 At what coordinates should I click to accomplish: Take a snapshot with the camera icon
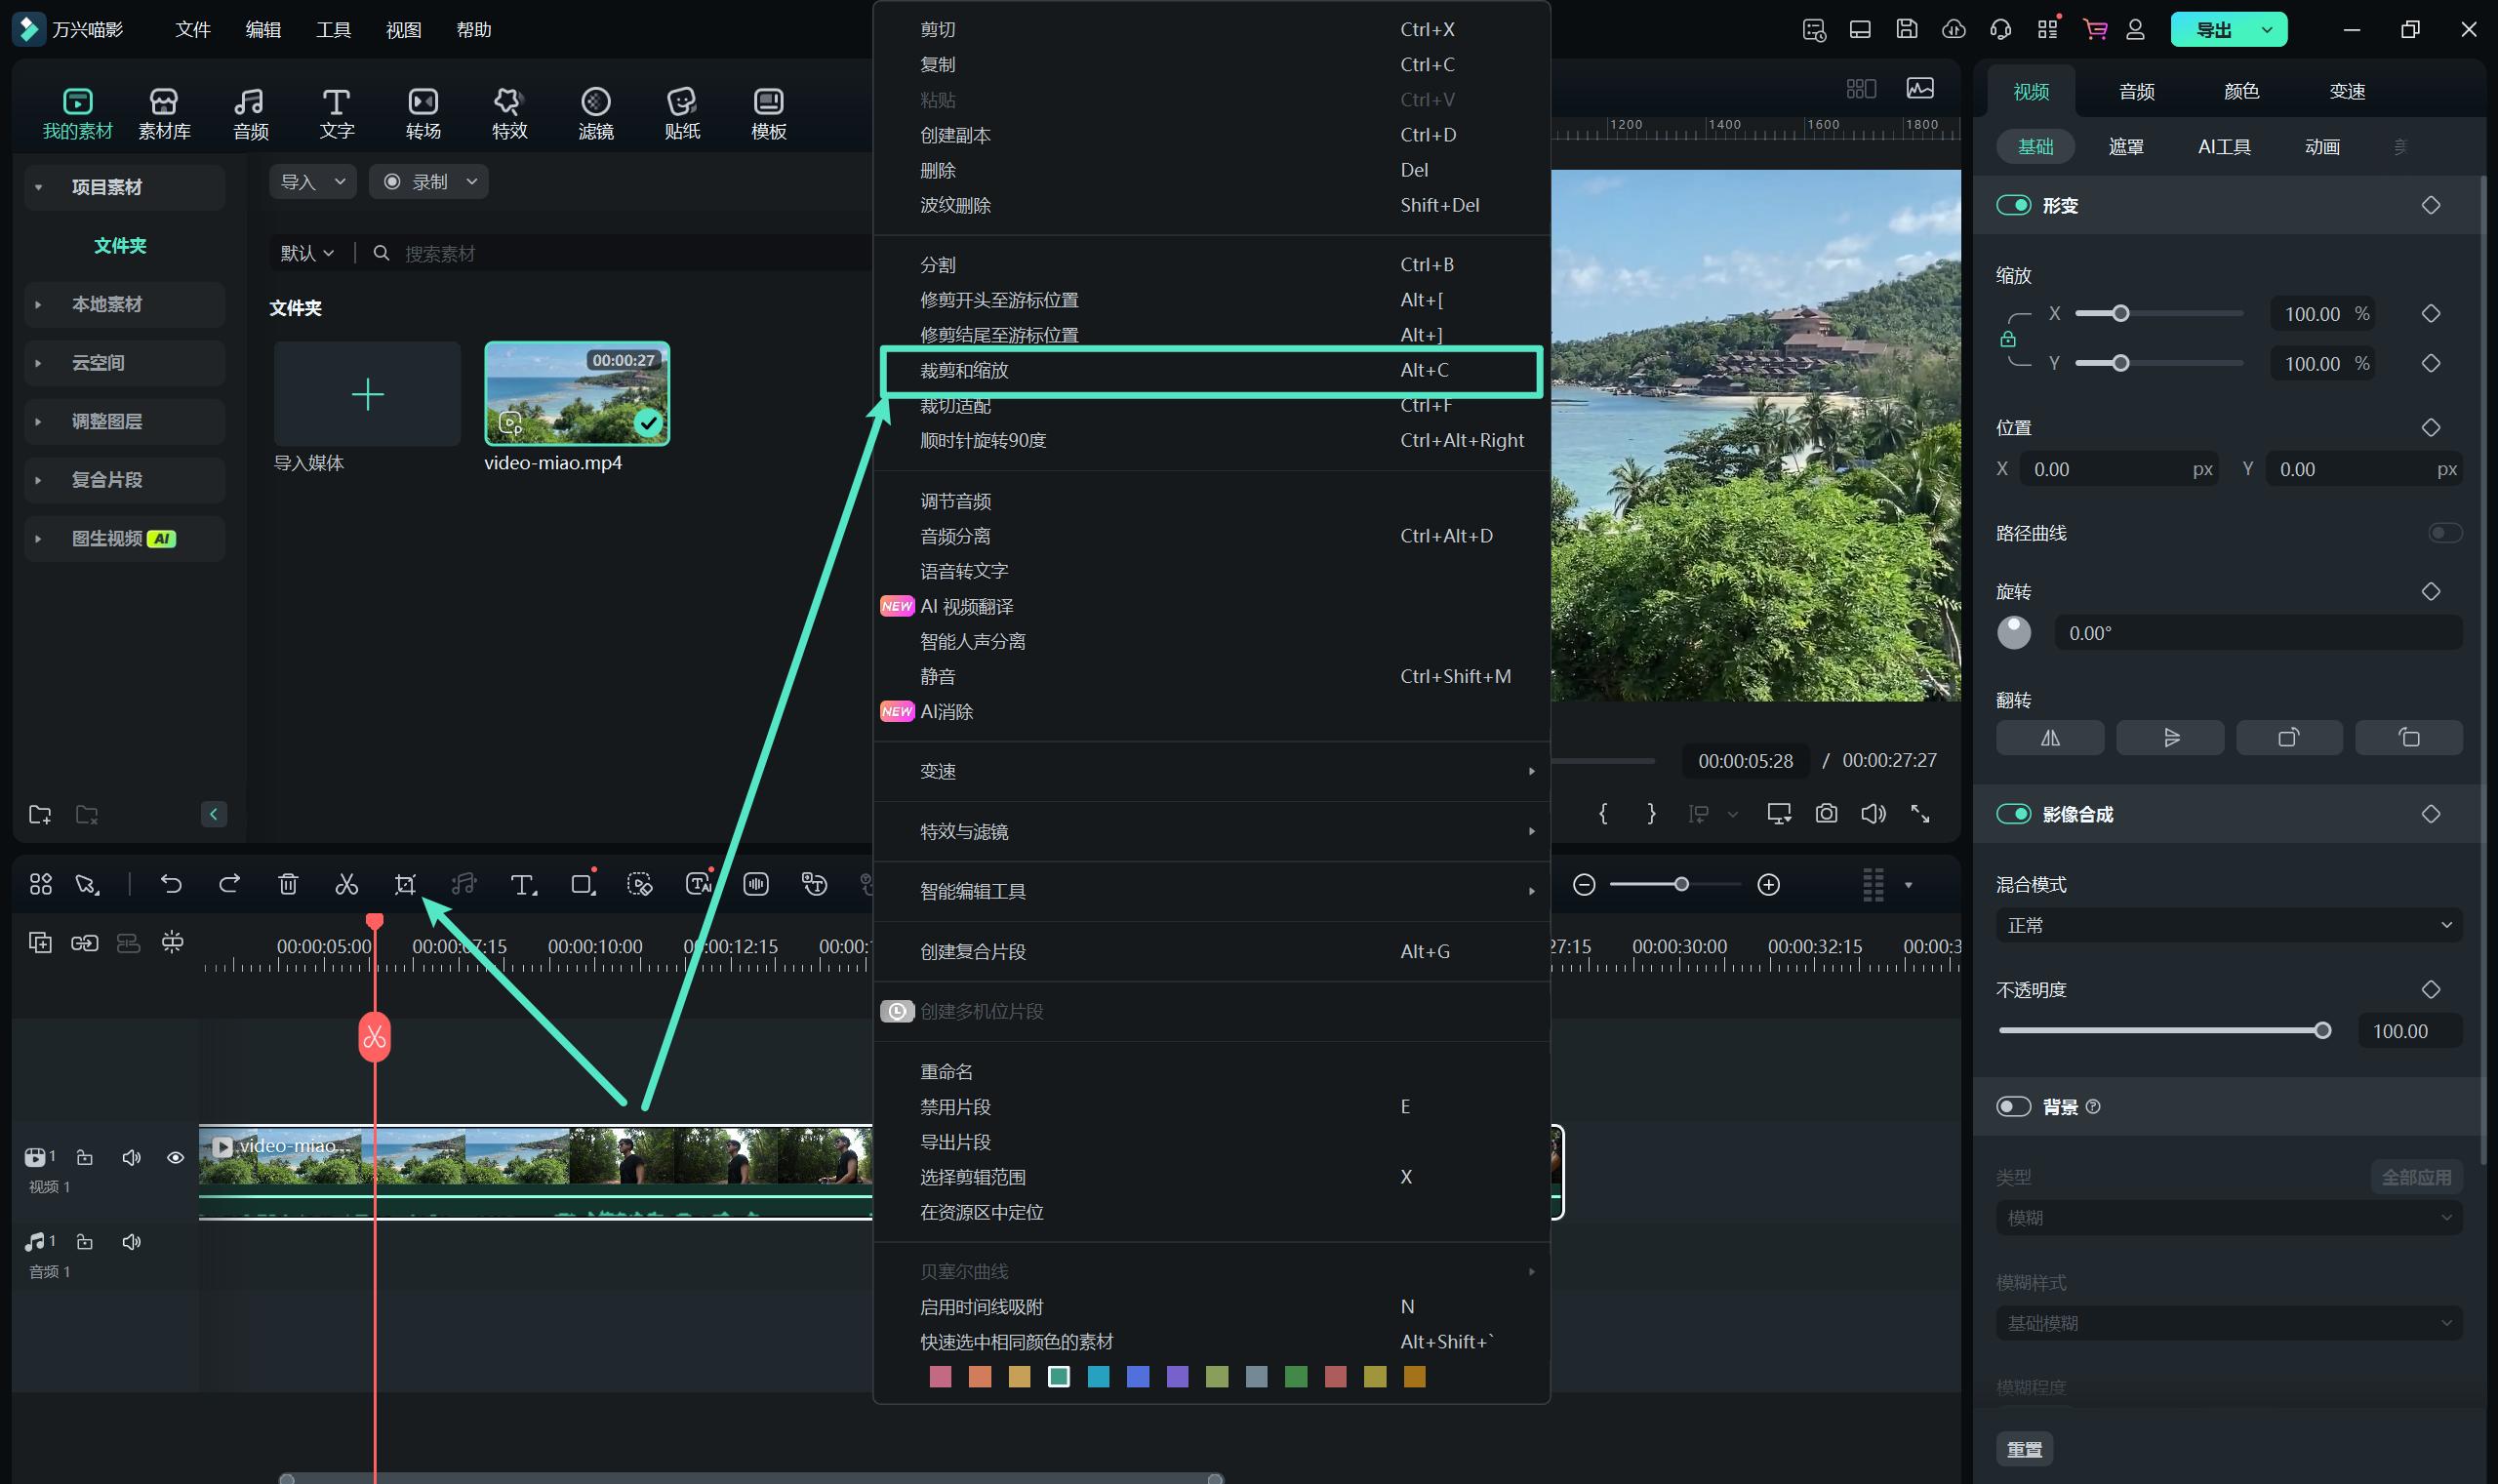click(1826, 814)
